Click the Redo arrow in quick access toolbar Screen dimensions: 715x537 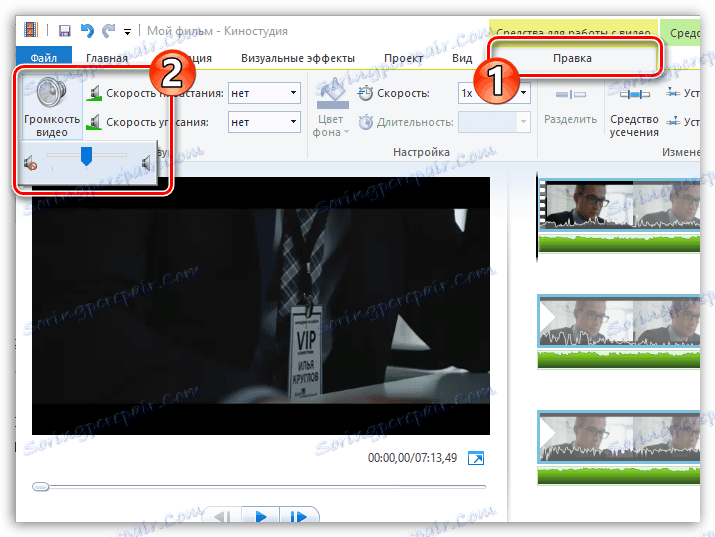click(109, 31)
